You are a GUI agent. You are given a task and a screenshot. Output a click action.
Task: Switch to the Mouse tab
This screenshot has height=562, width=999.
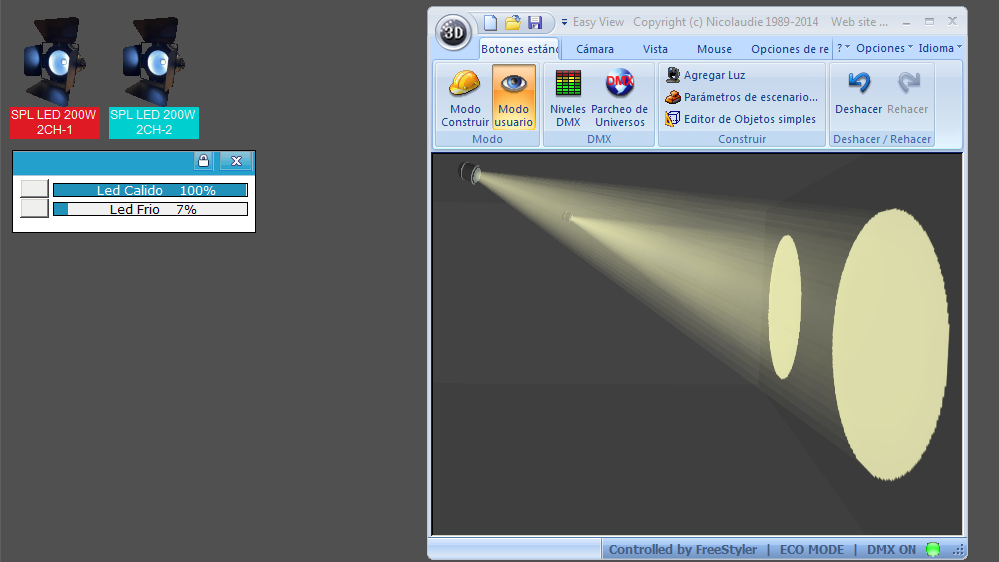point(714,49)
